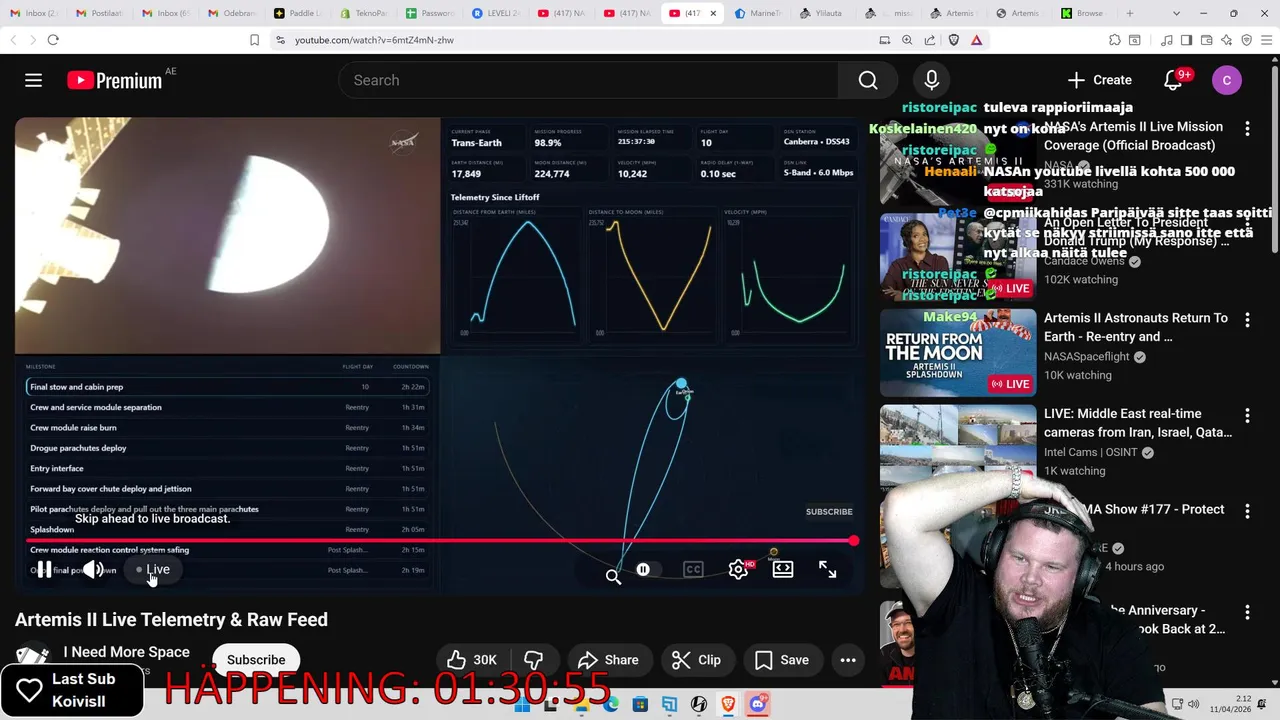The height and width of the screenshot is (720, 1280).
Task: Open Brave browser from the taskbar
Action: pyautogui.click(x=728, y=705)
